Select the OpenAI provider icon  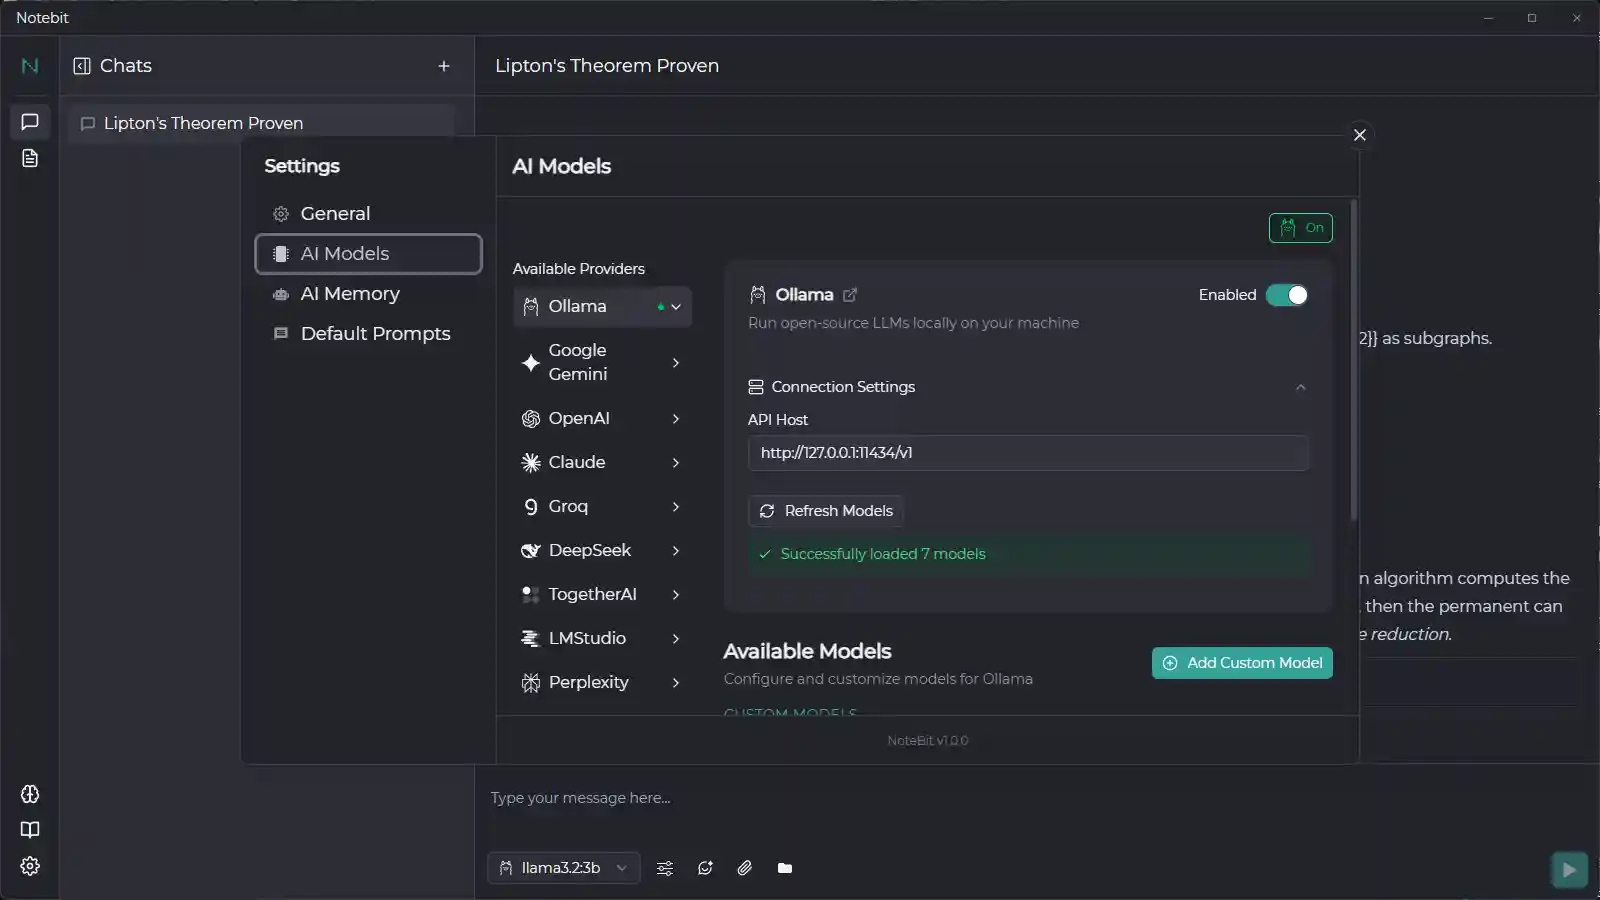tap(531, 419)
